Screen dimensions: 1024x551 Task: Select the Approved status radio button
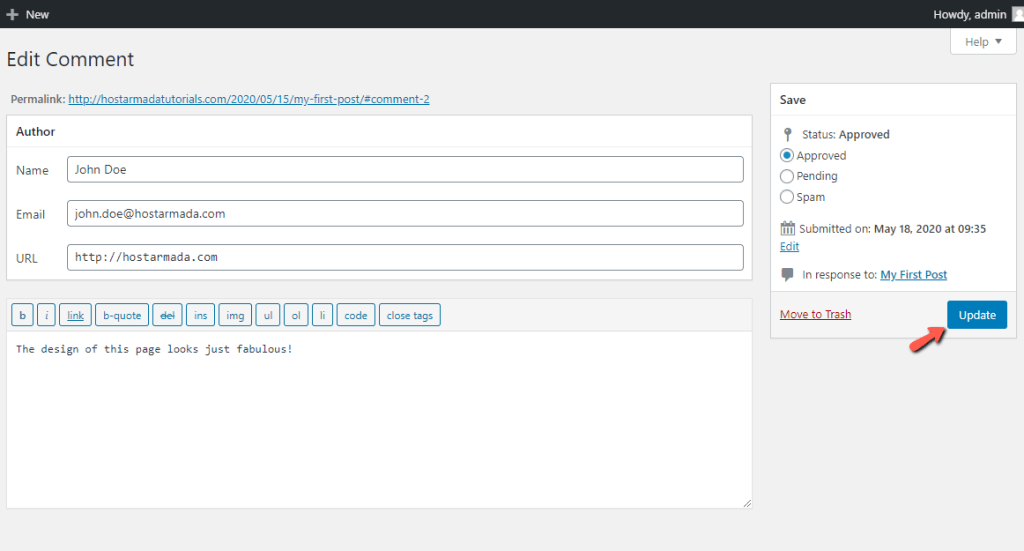click(787, 155)
